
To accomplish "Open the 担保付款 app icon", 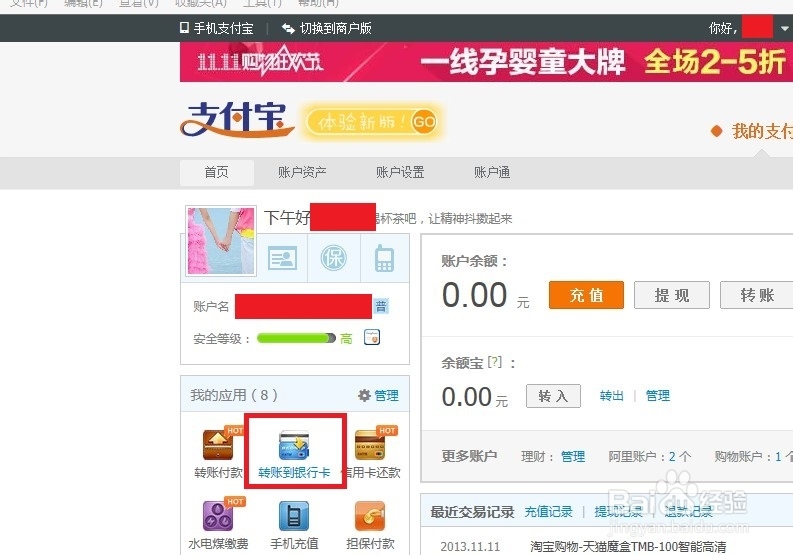I will 370,516.
